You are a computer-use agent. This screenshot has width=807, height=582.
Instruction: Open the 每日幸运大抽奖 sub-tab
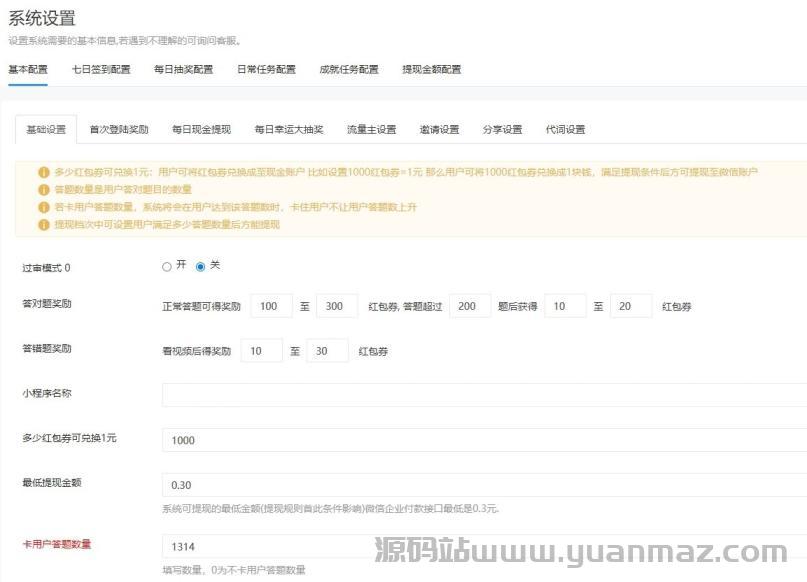289,130
